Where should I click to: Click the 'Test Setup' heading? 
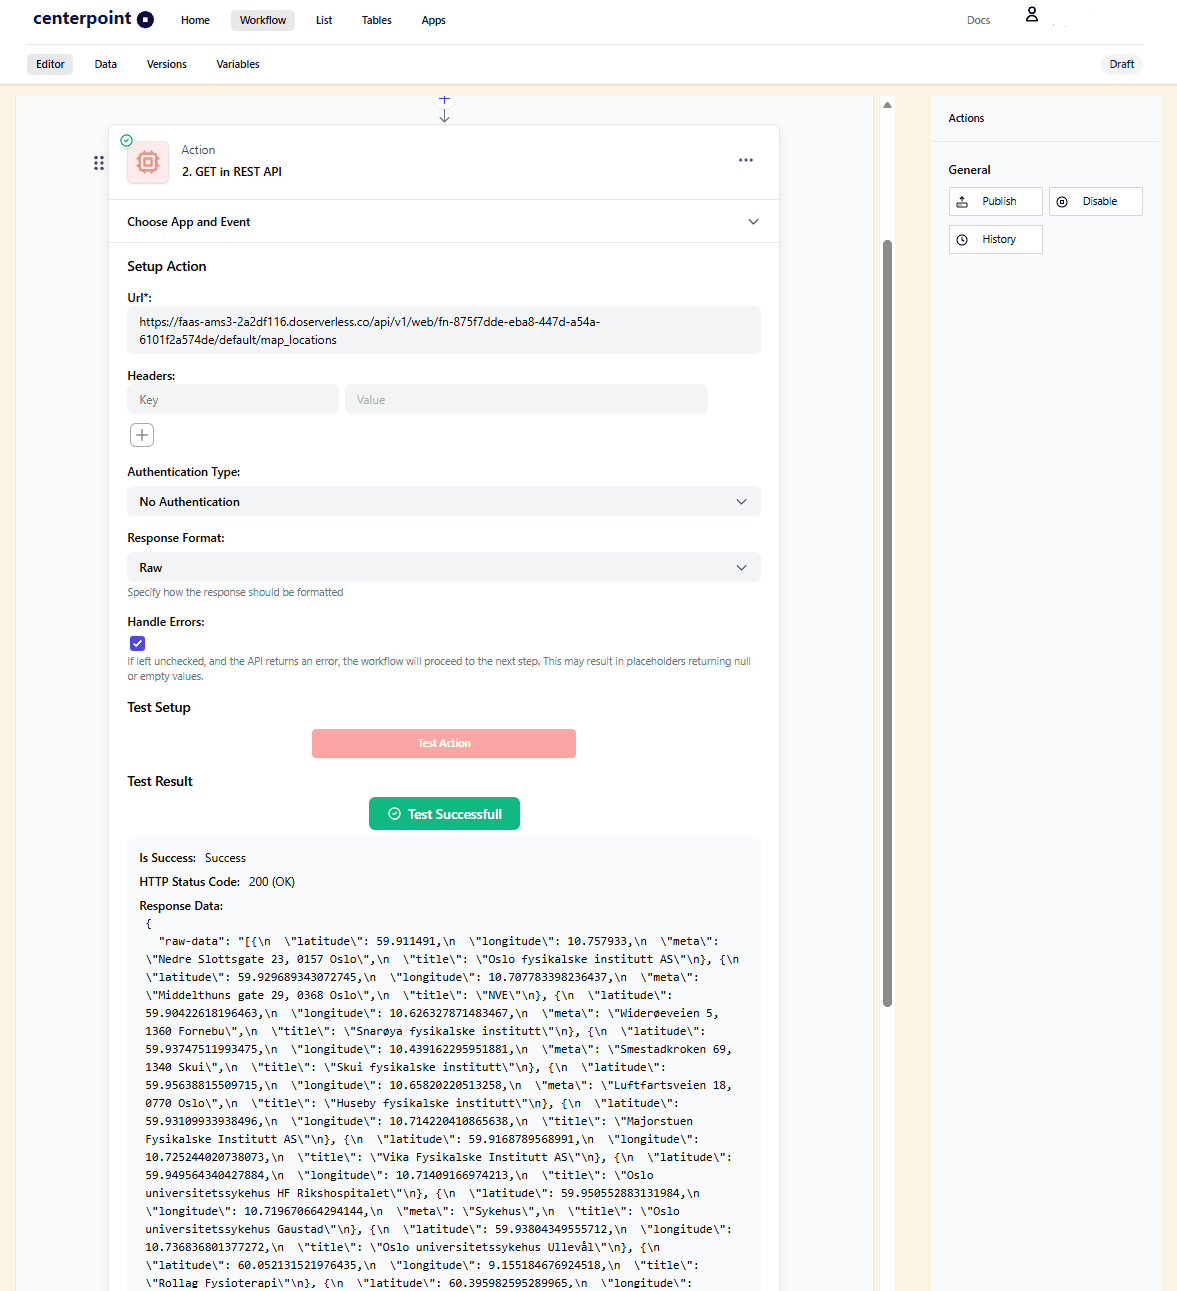pyautogui.click(x=159, y=707)
